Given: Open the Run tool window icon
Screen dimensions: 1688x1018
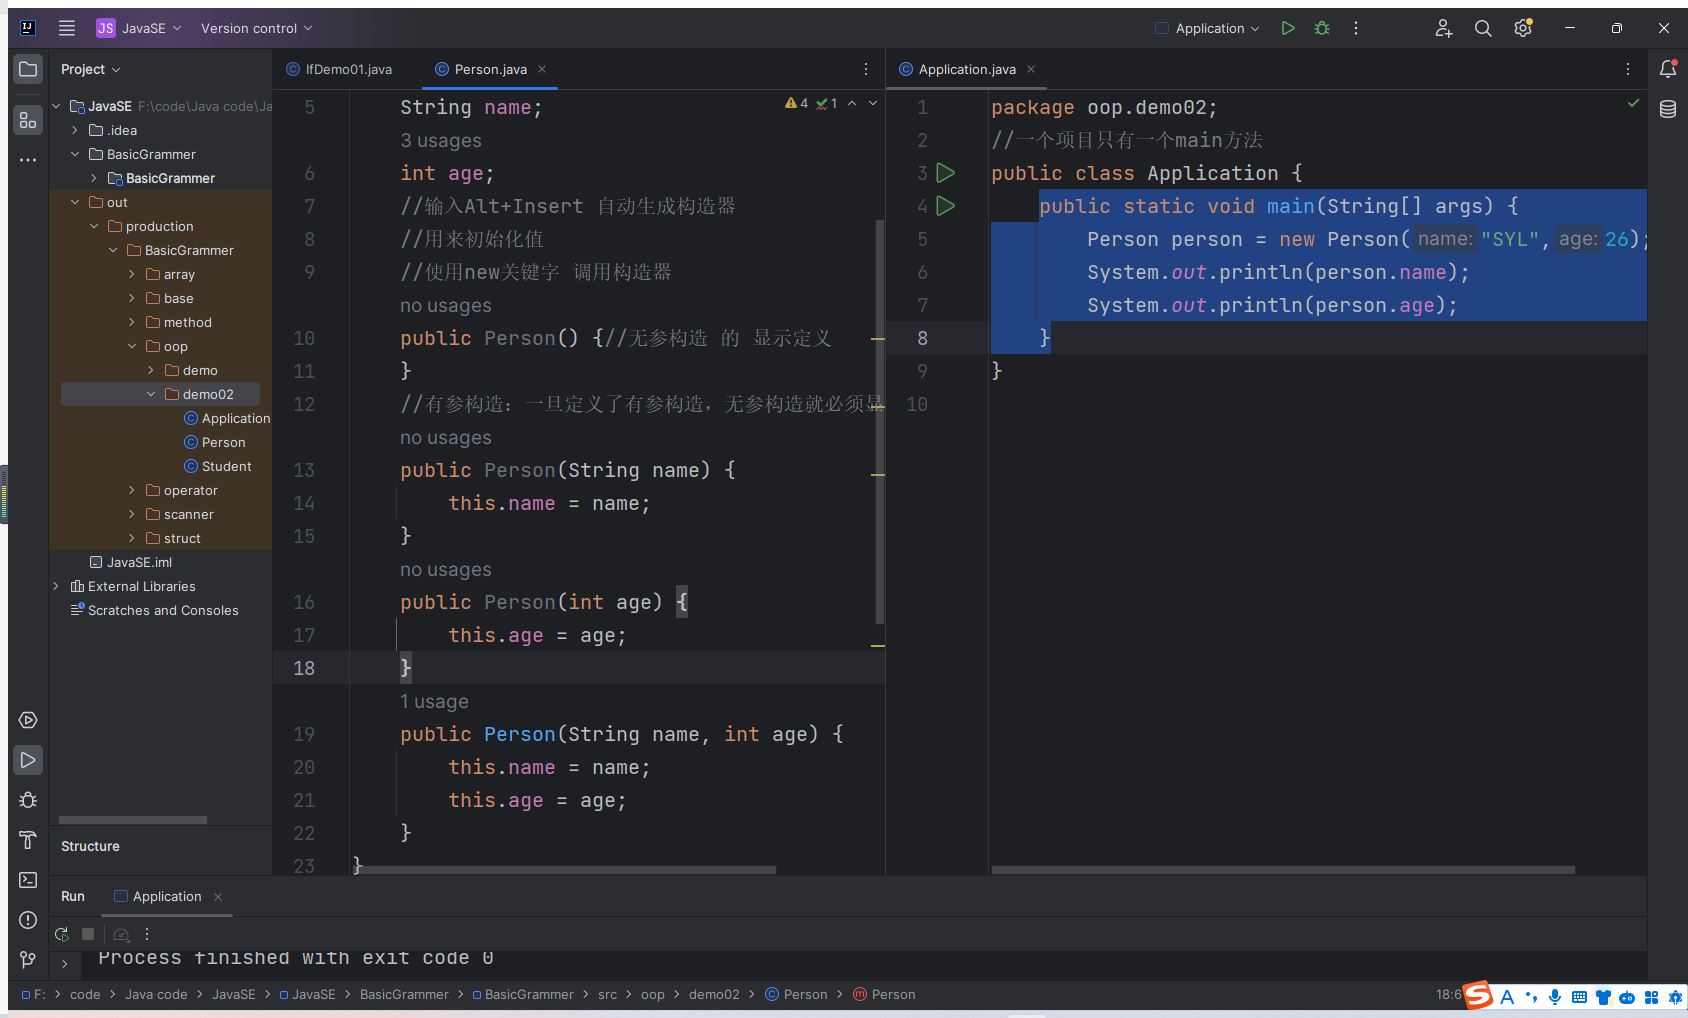Looking at the screenshot, I should (x=28, y=760).
